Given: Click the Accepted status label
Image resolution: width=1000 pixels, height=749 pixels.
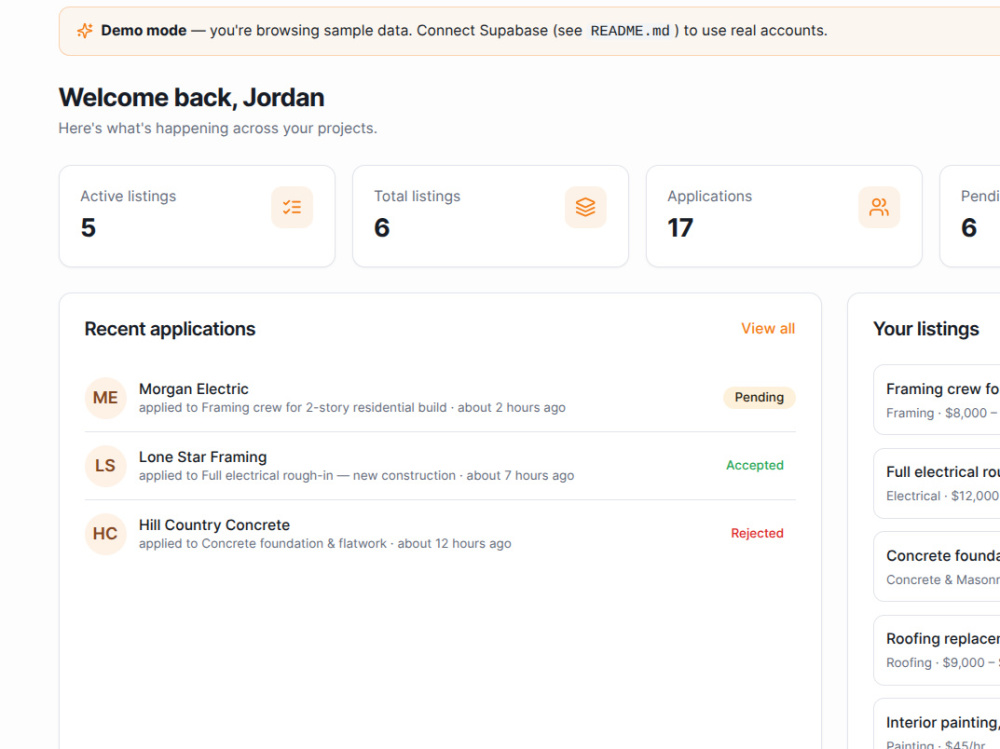Looking at the screenshot, I should coord(754,465).
